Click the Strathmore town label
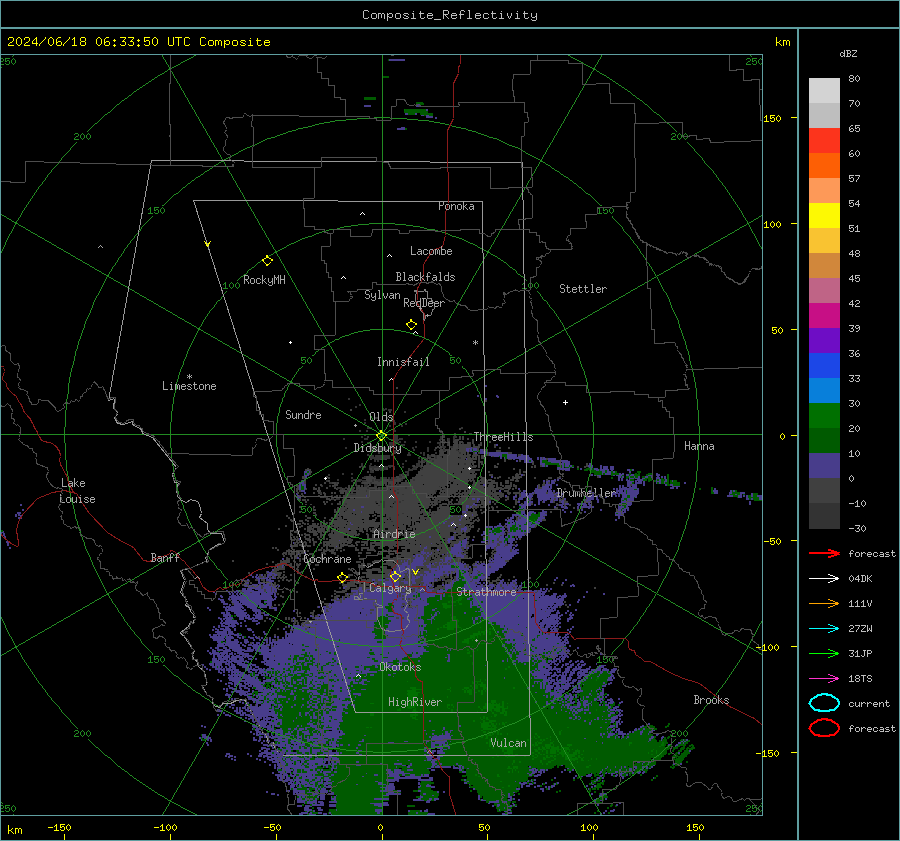This screenshot has width=900, height=841. pyautogui.click(x=486, y=592)
